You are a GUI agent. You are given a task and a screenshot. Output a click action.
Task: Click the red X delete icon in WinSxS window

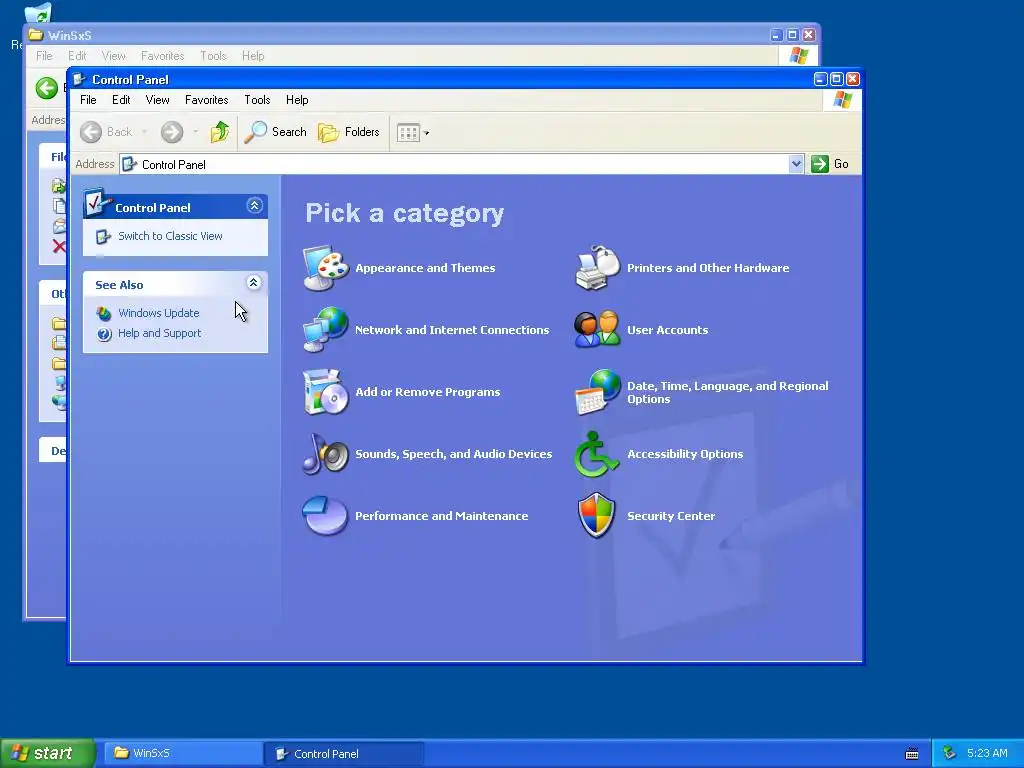pyautogui.click(x=59, y=246)
